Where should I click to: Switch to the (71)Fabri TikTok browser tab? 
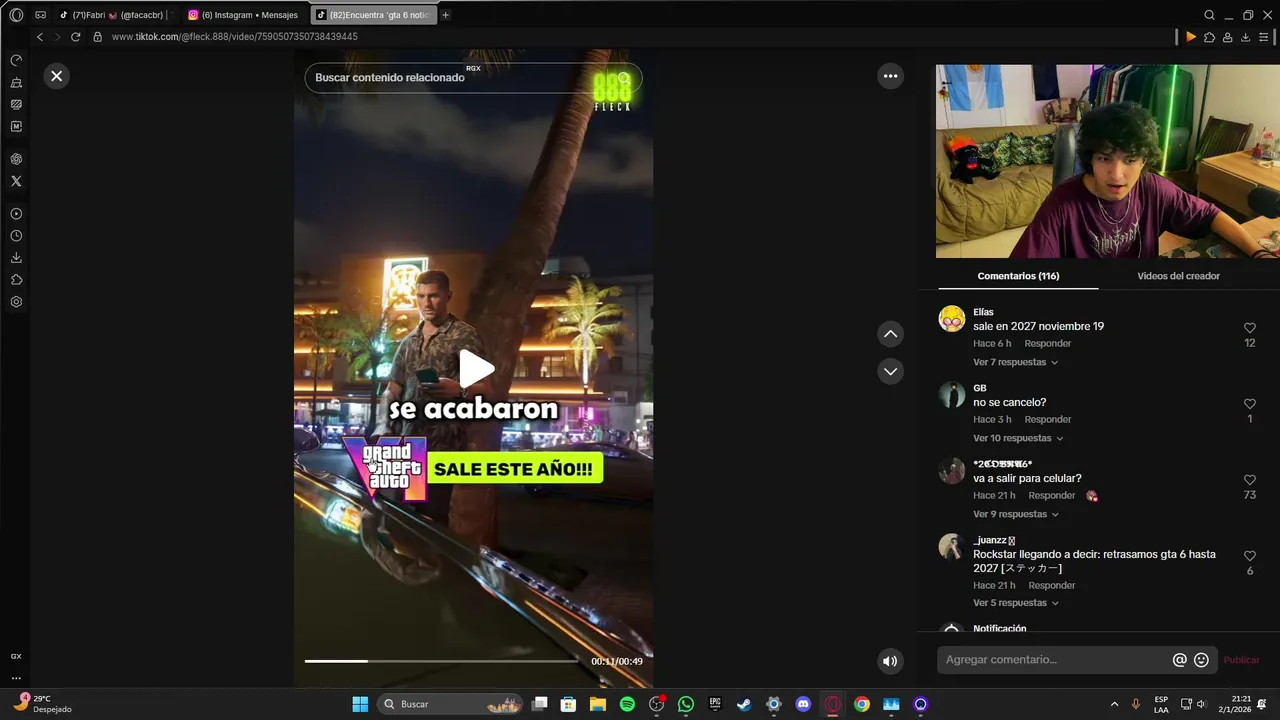coord(116,15)
